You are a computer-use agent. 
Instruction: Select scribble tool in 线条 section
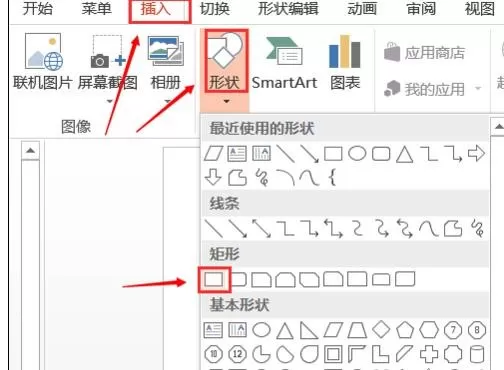(x=477, y=229)
